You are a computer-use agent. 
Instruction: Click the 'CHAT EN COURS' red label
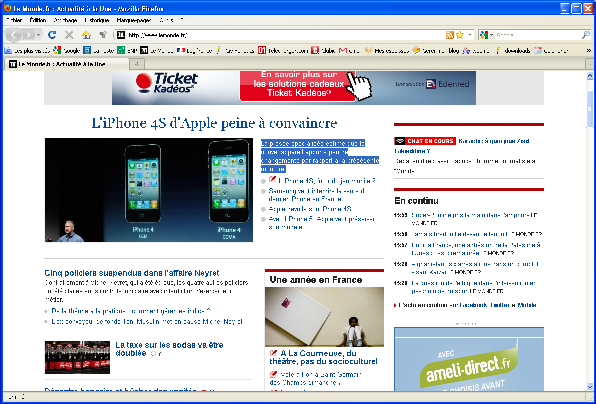coord(430,141)
